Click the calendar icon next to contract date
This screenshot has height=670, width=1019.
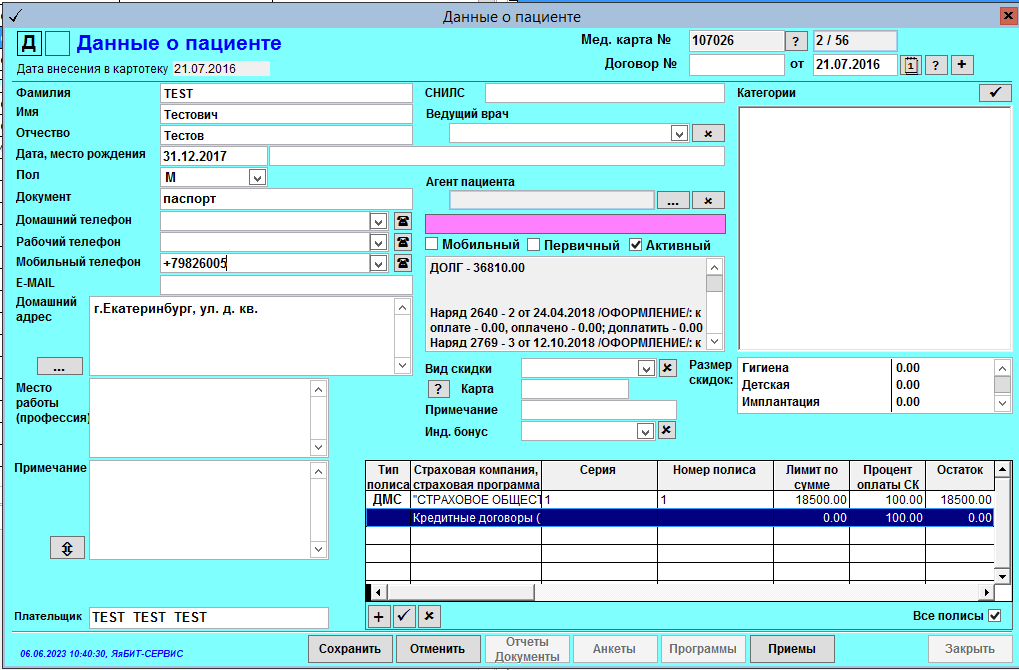pos(911,65)
